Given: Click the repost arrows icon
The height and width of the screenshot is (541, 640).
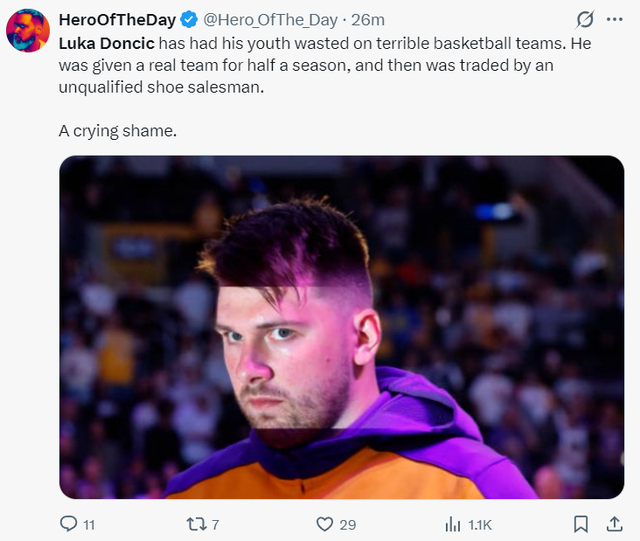Looking at the screenshot, I should [196, 524].
